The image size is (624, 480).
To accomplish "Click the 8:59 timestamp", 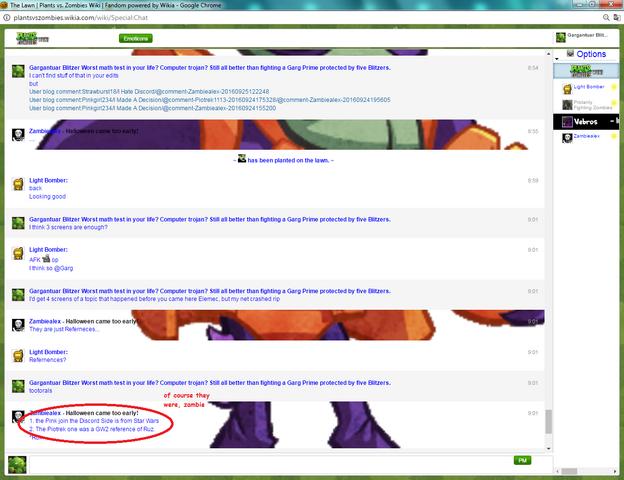I will (x=533, y=180).
